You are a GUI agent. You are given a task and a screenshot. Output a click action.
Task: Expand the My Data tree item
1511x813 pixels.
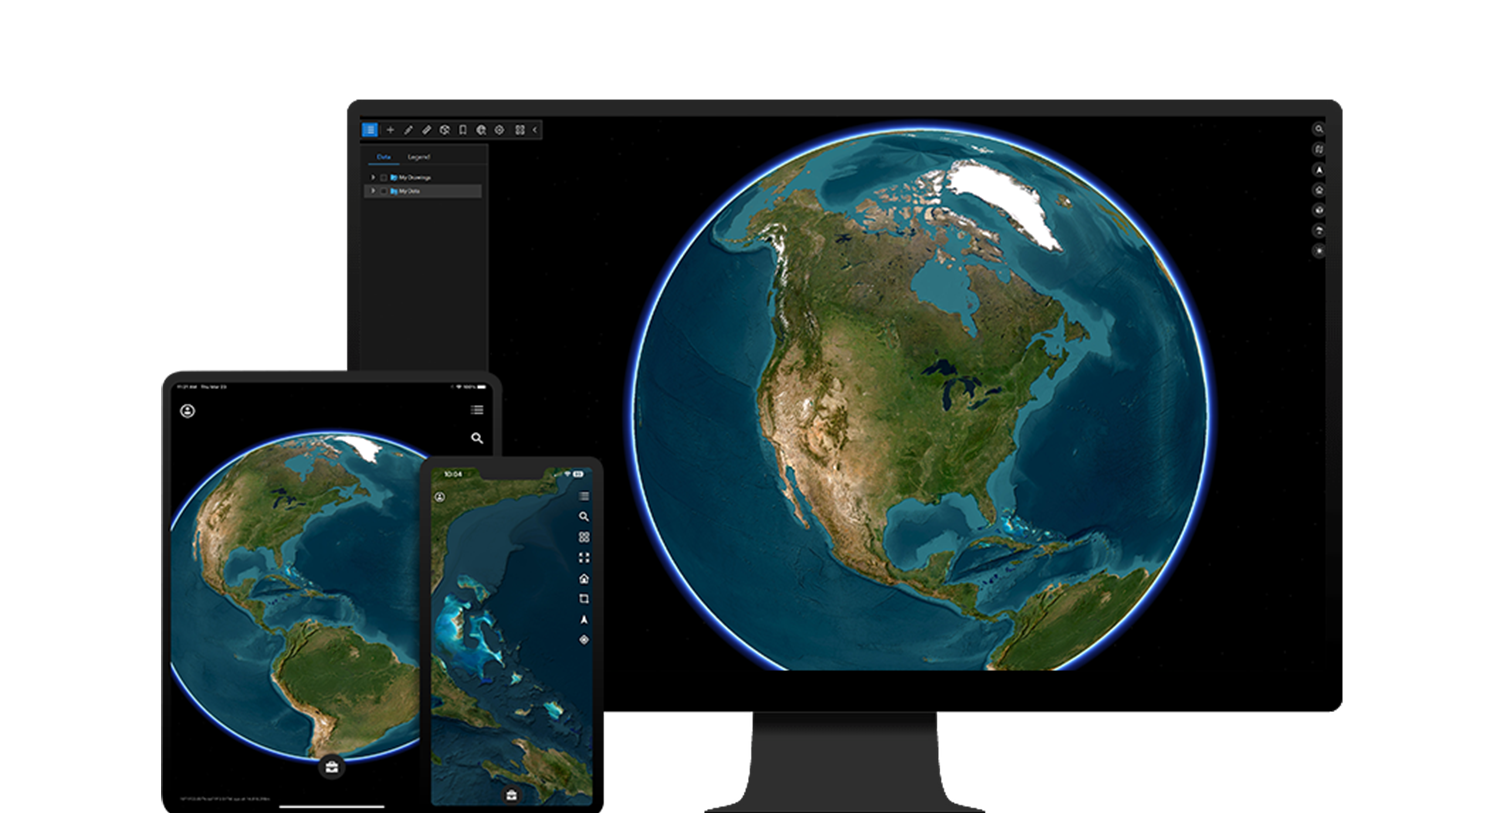pos(372,190)
